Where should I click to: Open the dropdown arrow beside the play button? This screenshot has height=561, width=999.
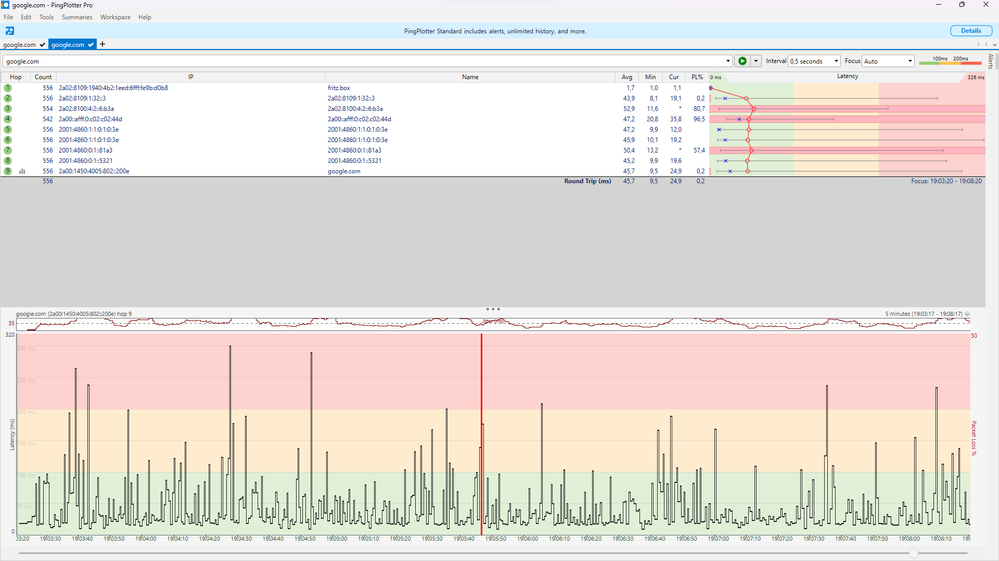756,61
